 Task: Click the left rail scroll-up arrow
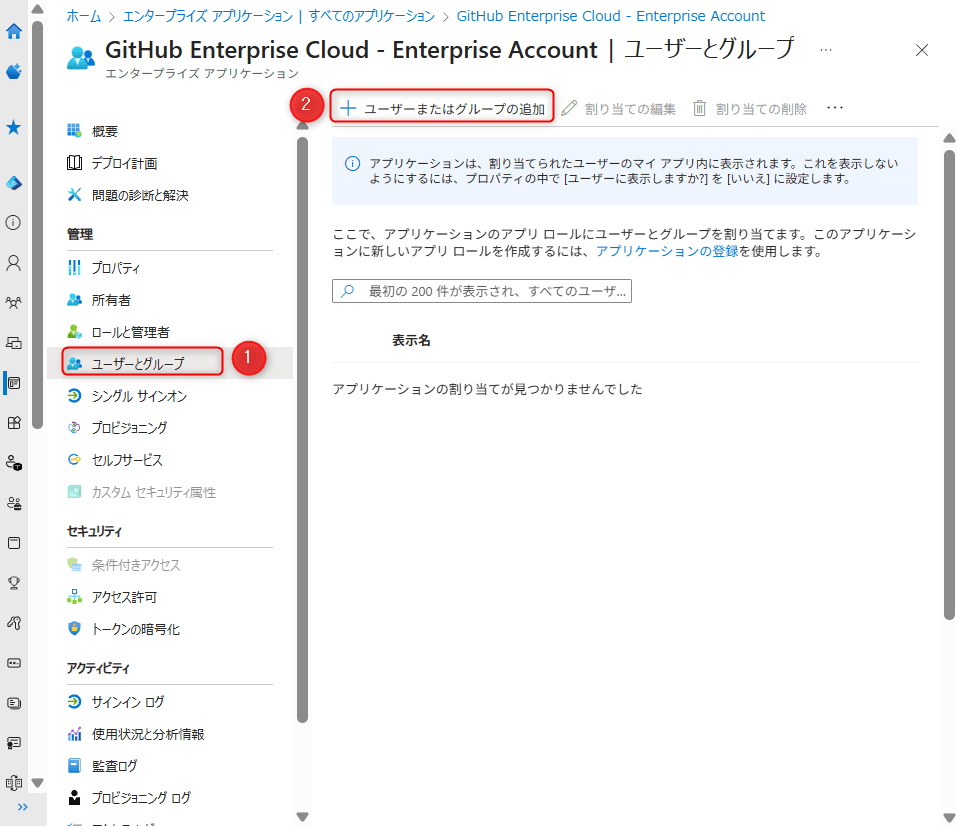[37, 10]
